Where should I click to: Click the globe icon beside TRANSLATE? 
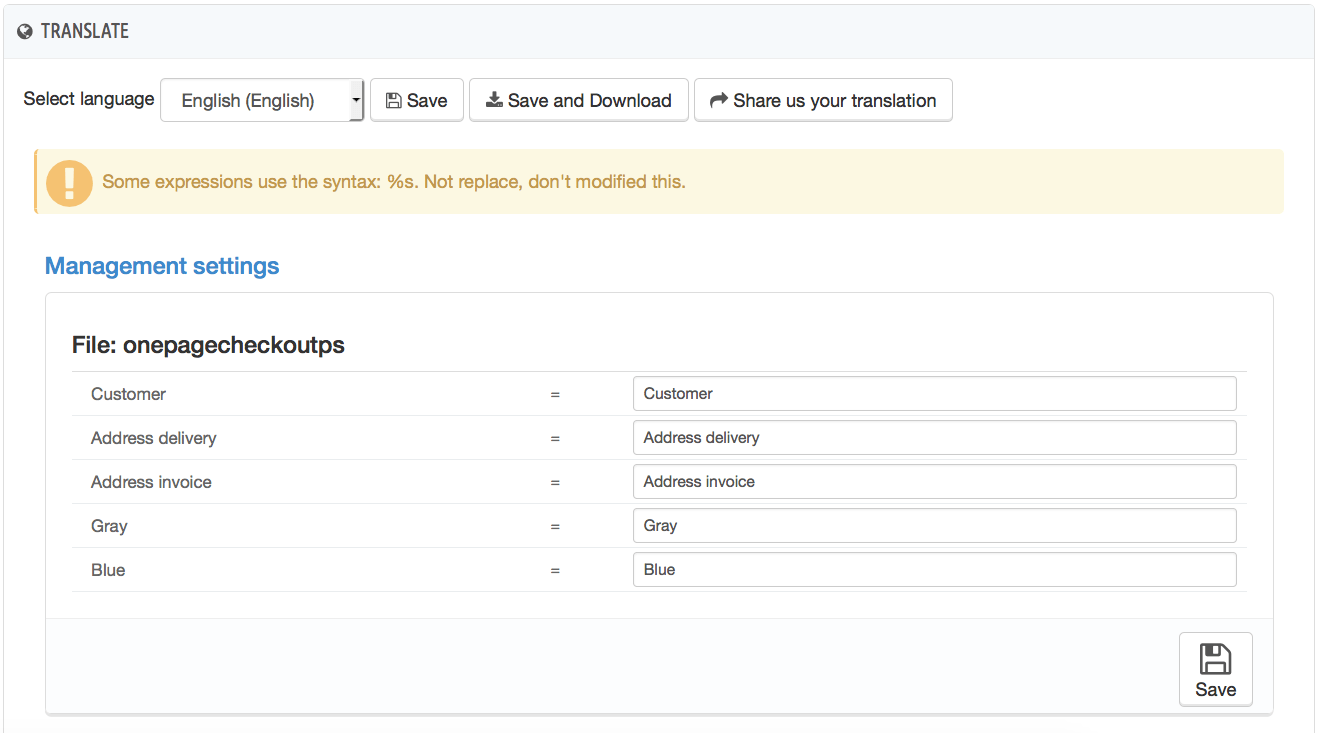25,32
